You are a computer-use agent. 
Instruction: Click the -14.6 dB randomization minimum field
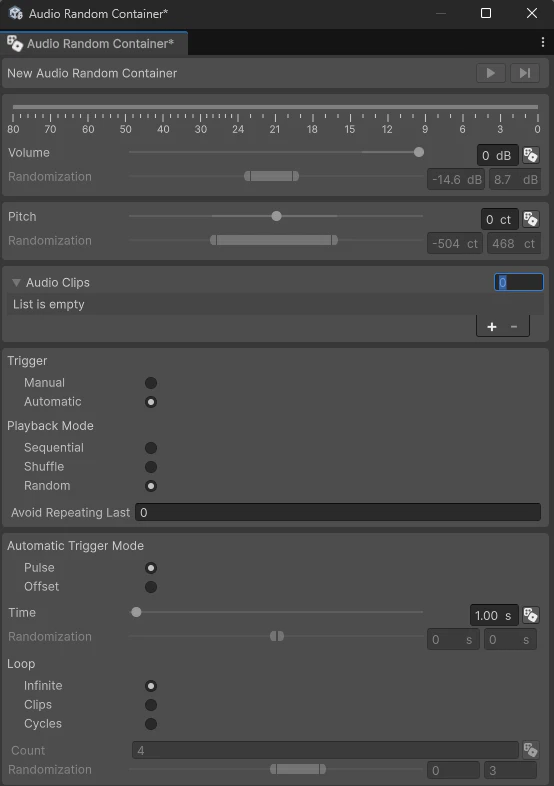456,179
